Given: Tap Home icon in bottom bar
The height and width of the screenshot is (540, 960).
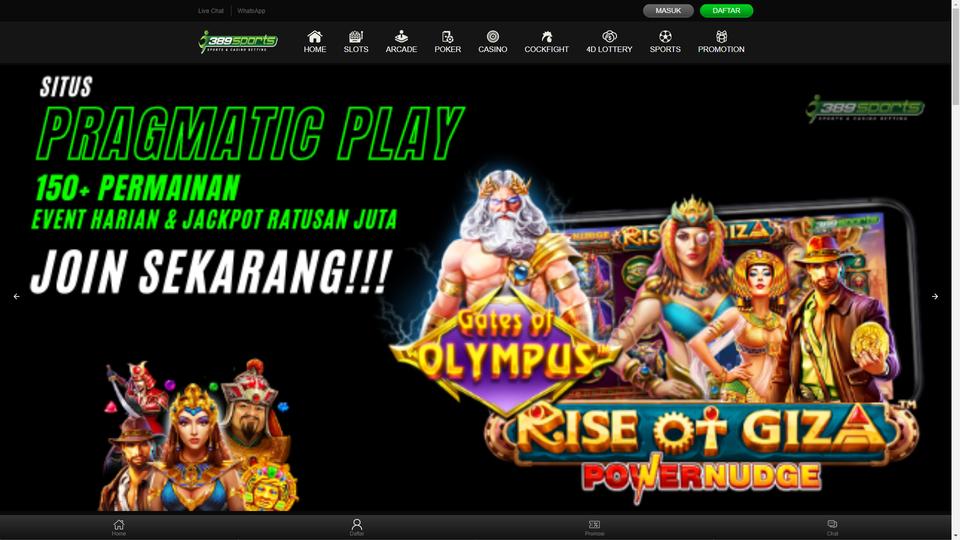Looking at the screenshot, I should tap(119, 527).
